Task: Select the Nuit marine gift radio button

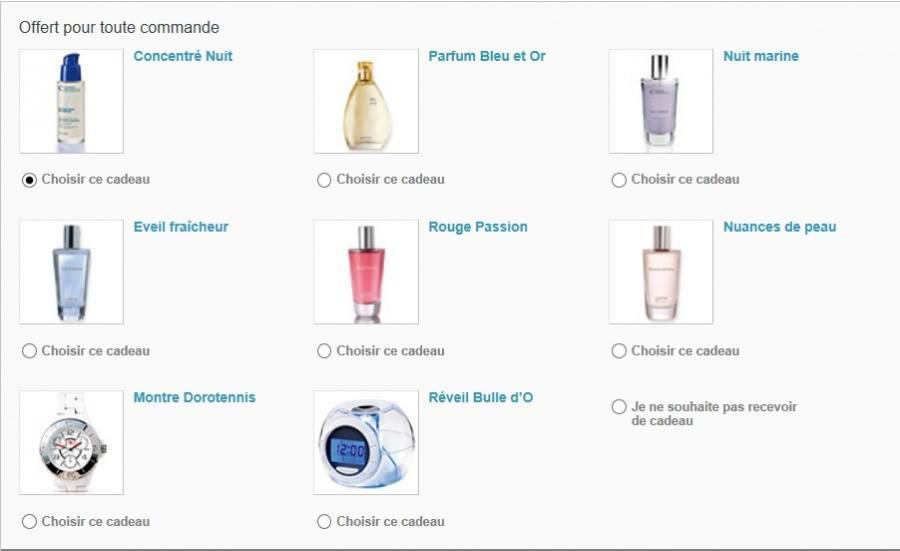Action: point(619,180)
